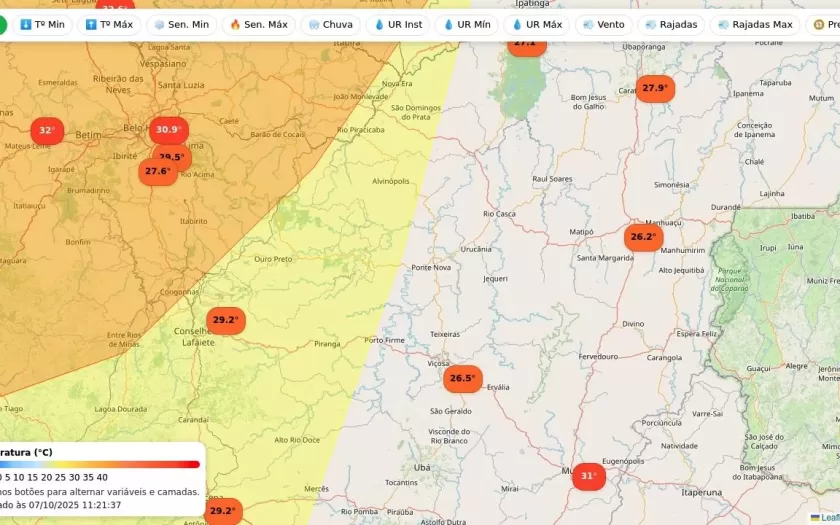Click the 29.2° marker near Conselheiro Lafaiete

point(225,321)
